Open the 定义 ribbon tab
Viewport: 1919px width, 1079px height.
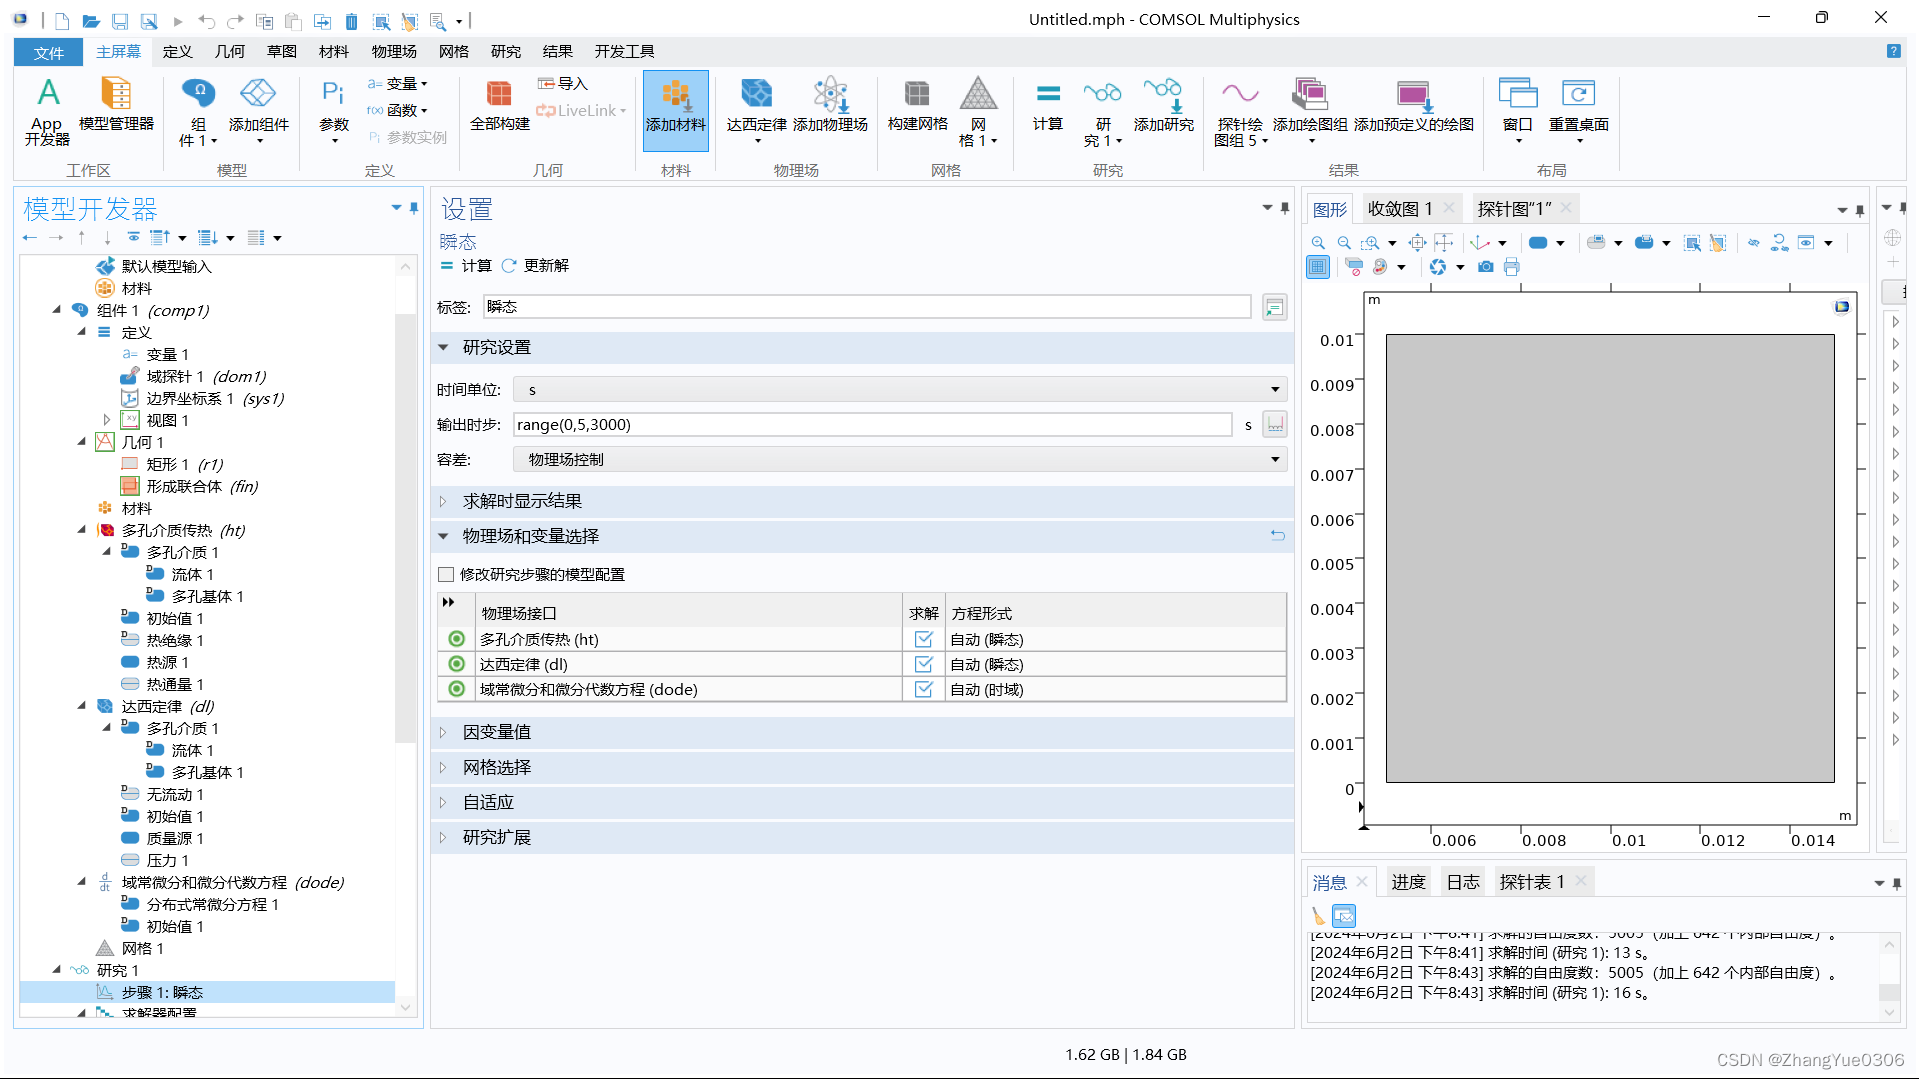coord(177,51)
